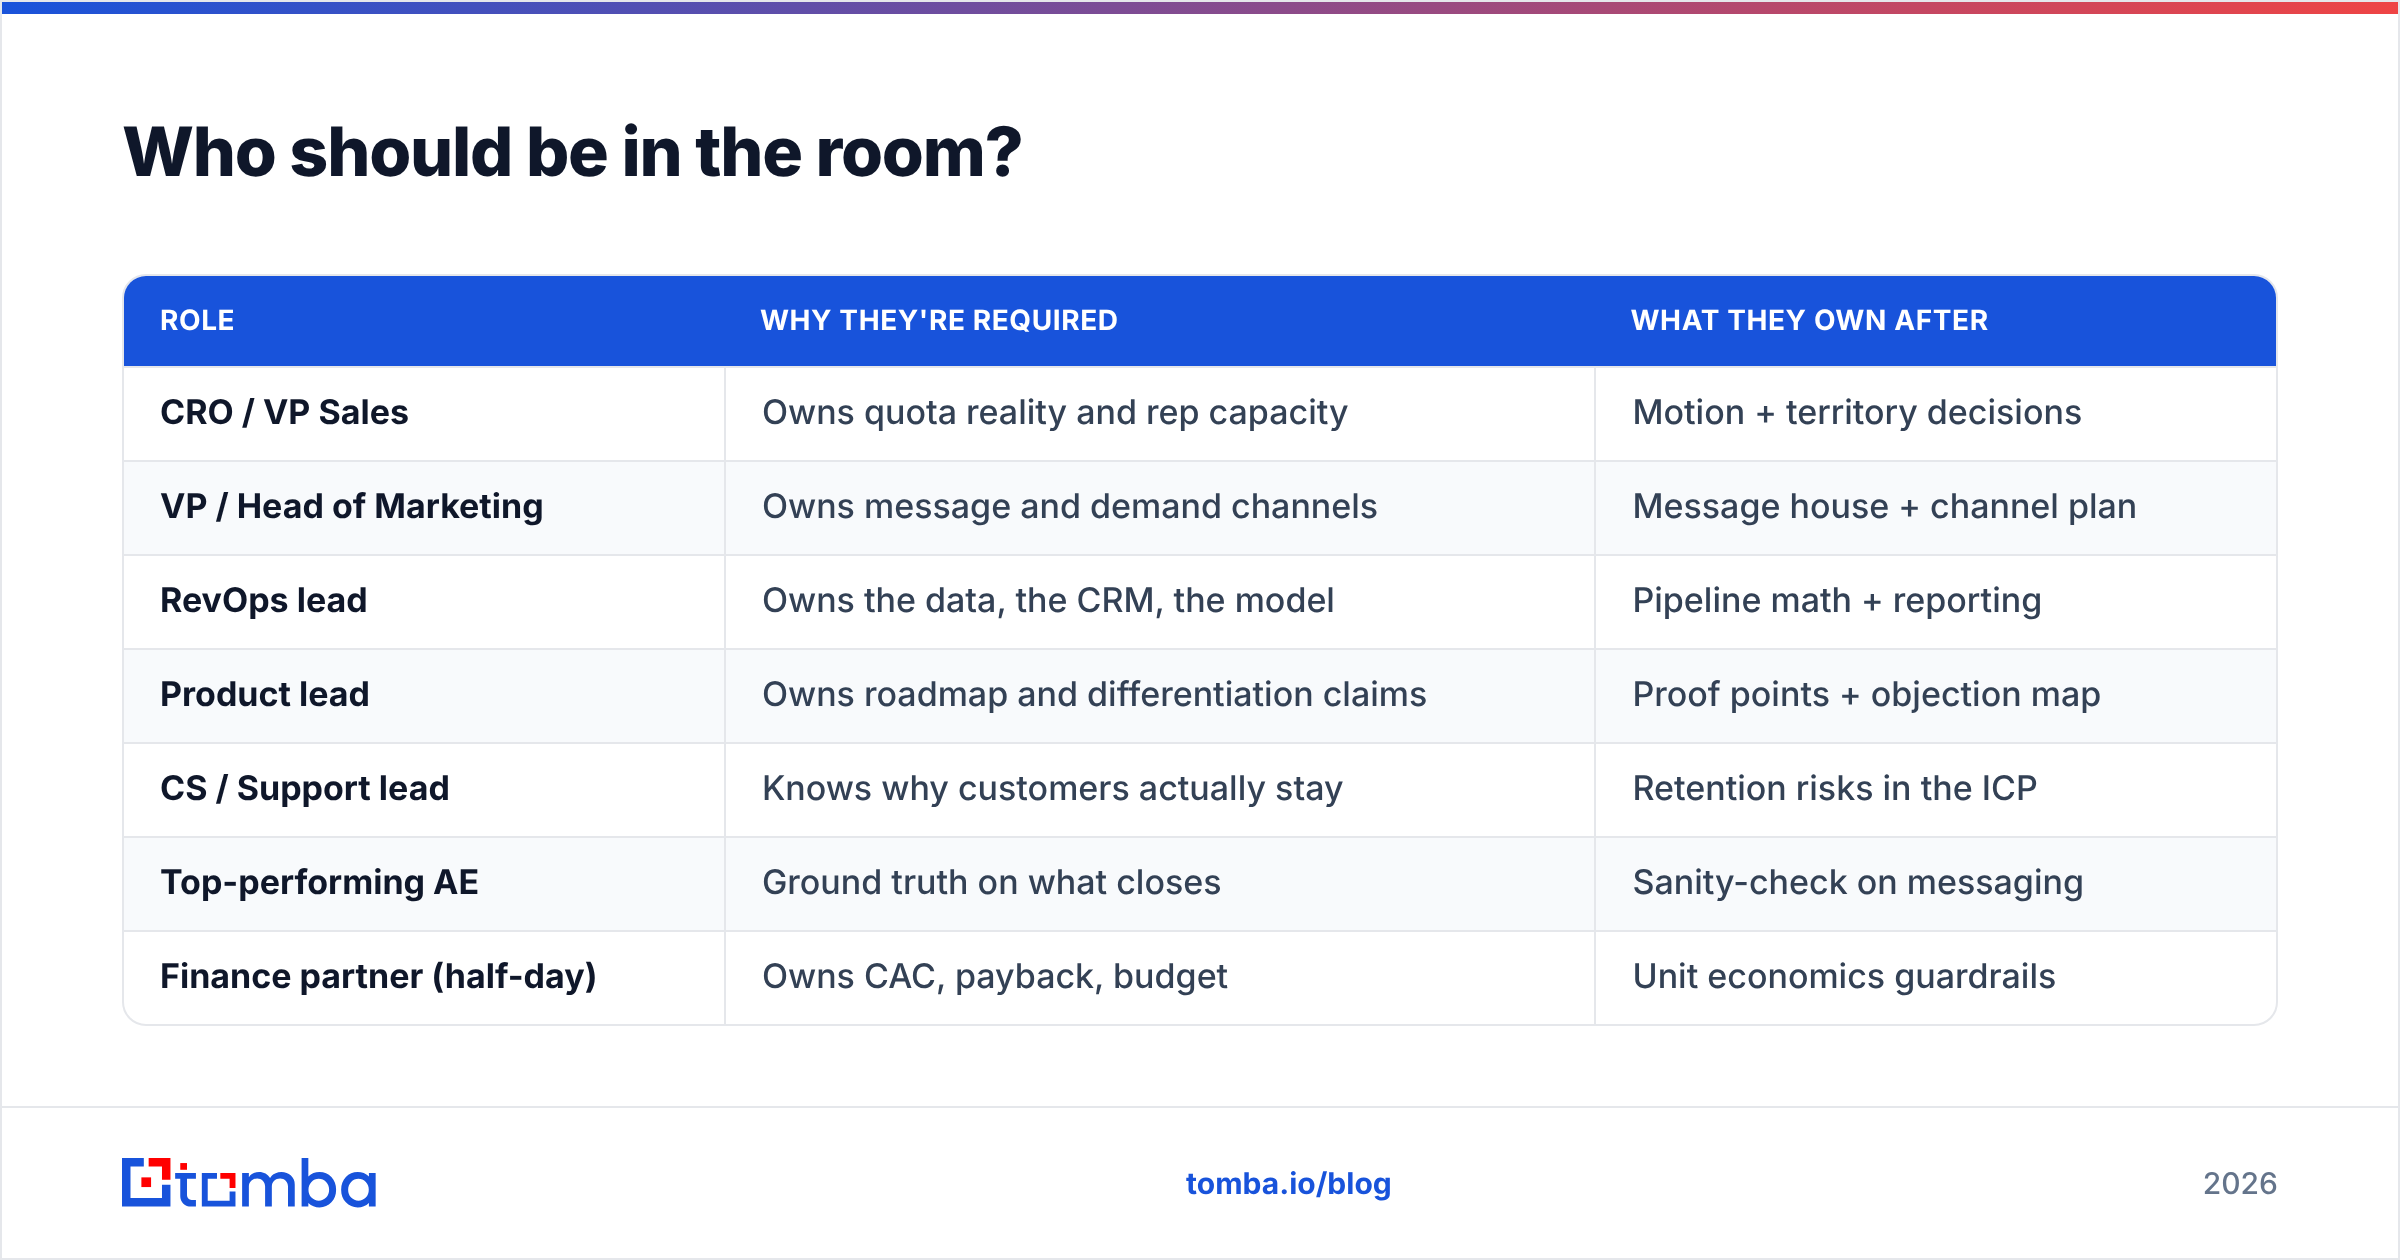
Task: Click the tomba logo
Action: [249, 1183]
